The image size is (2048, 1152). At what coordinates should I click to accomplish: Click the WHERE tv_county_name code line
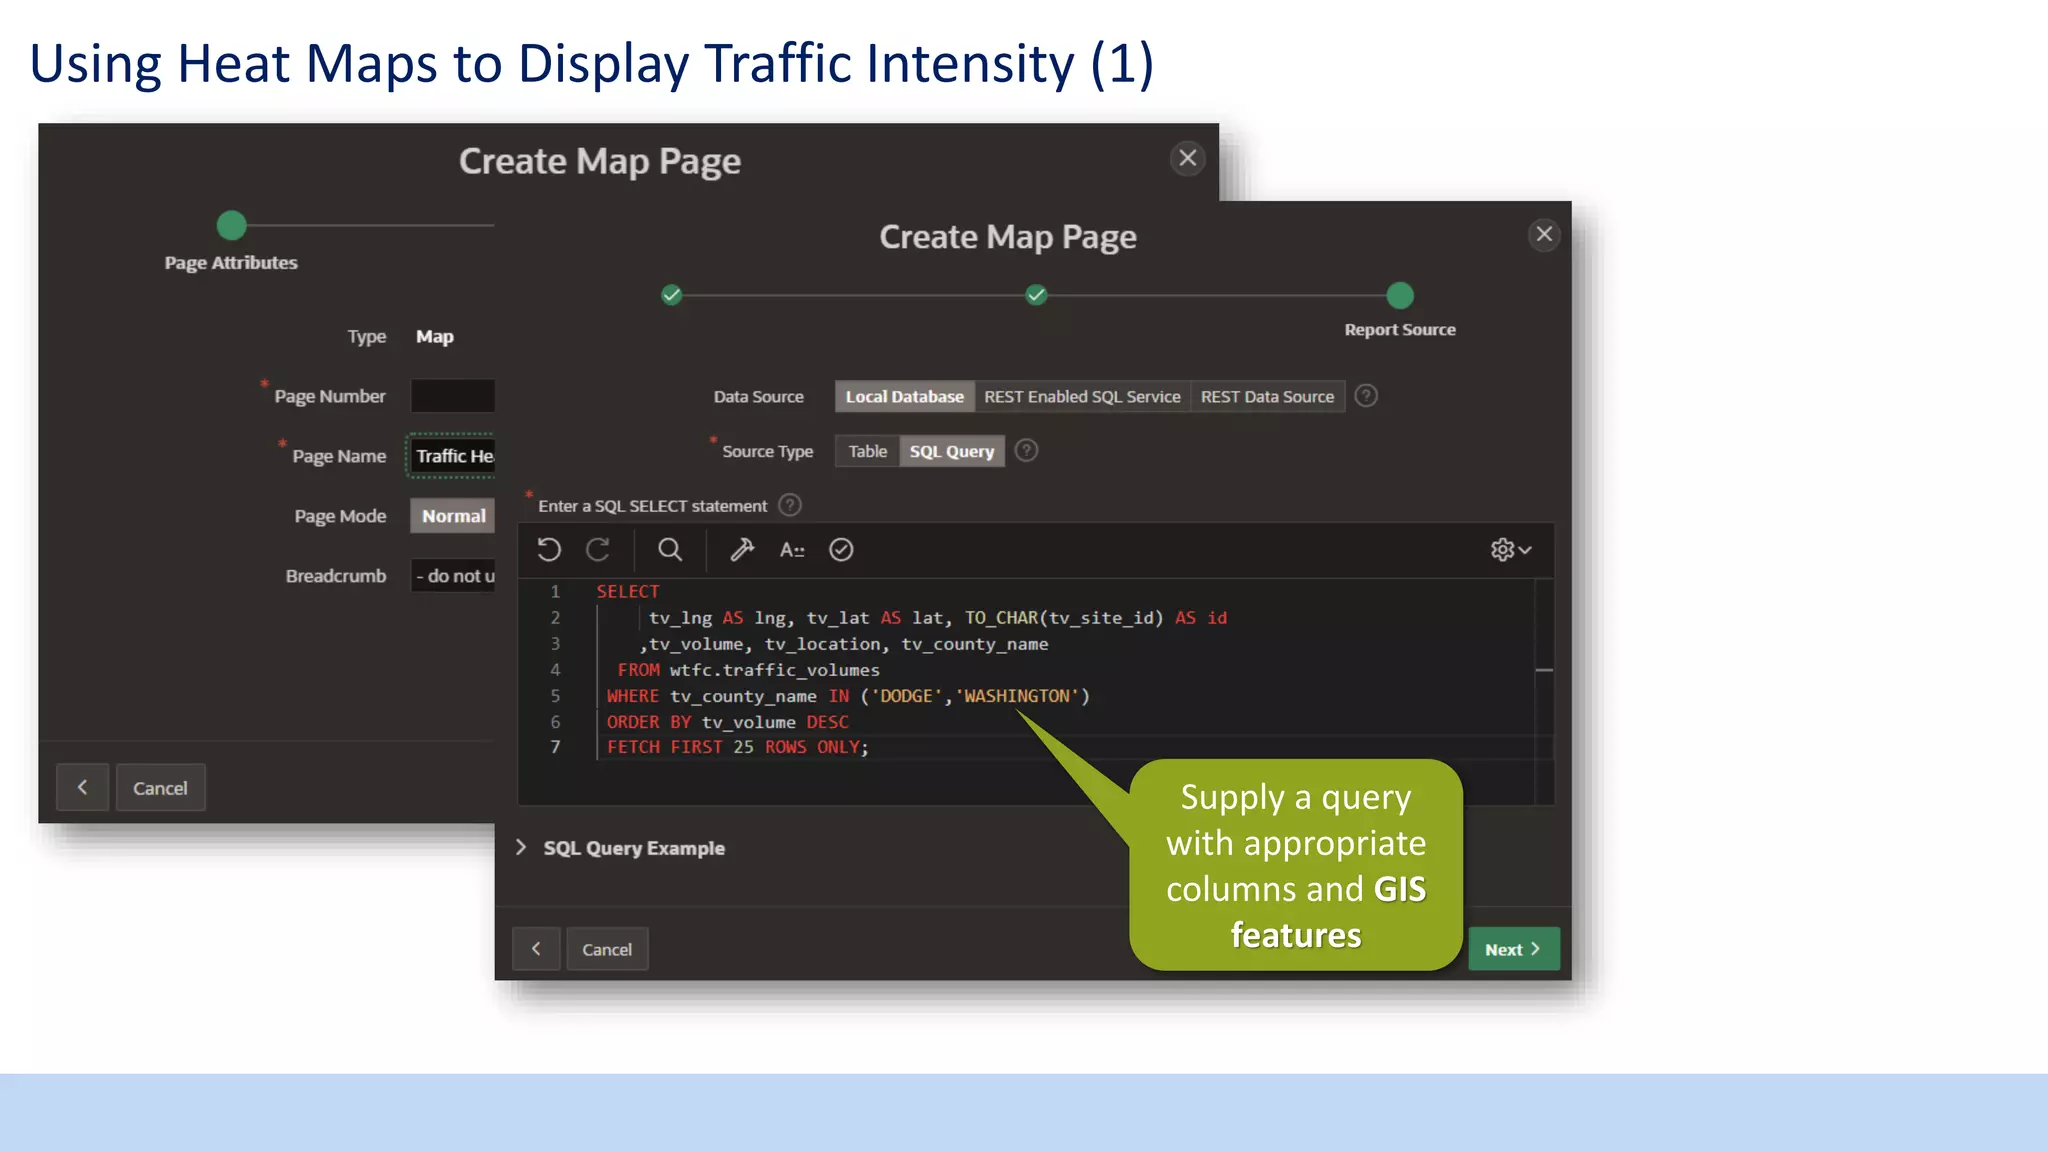848,696
